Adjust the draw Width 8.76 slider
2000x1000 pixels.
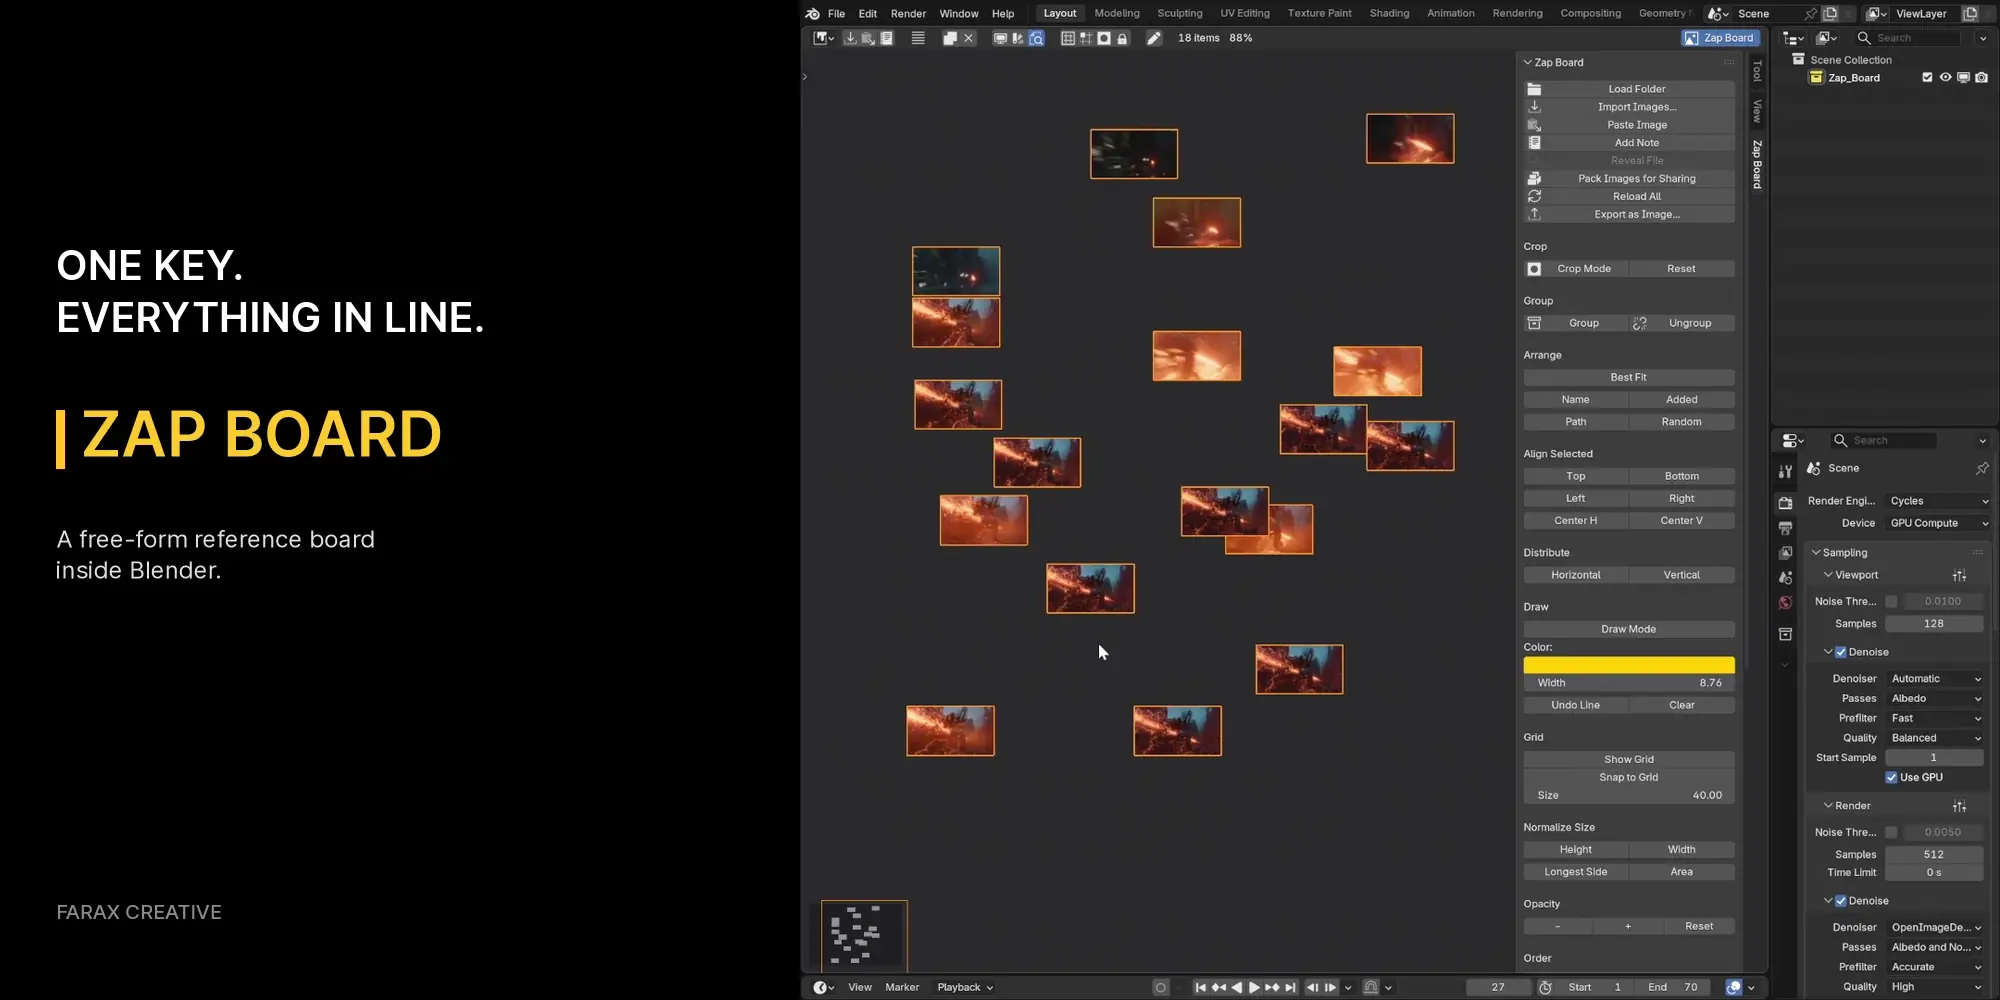tap(1629, 683)
